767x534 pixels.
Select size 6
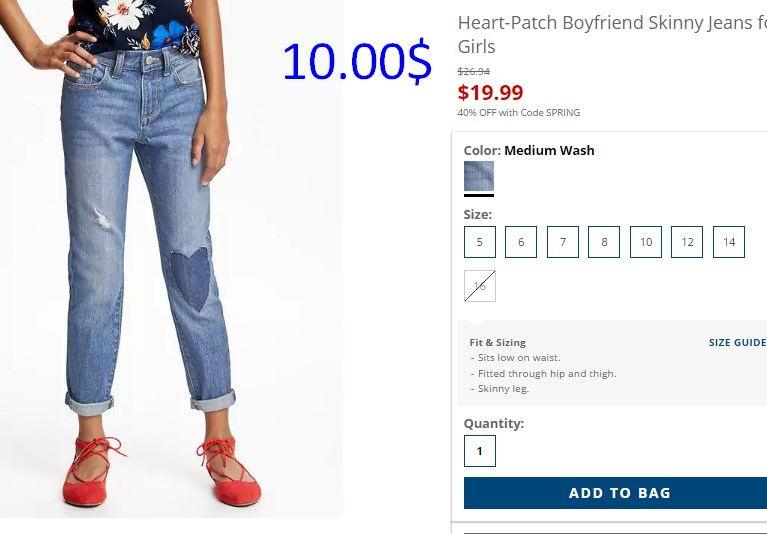[x=520, y=242]
